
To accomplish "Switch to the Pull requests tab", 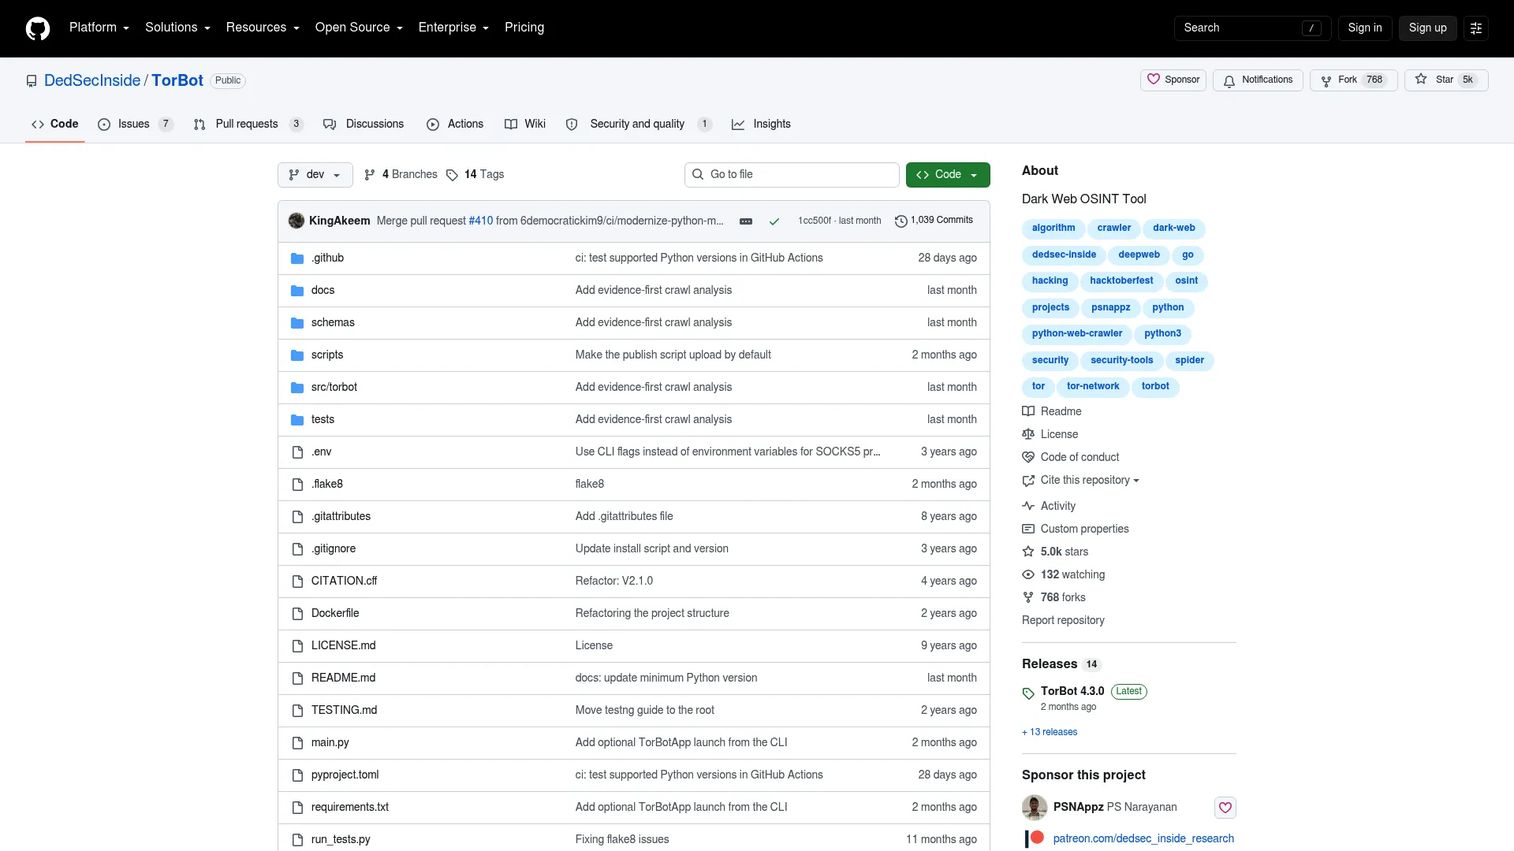I will click(x=248, y=124).
